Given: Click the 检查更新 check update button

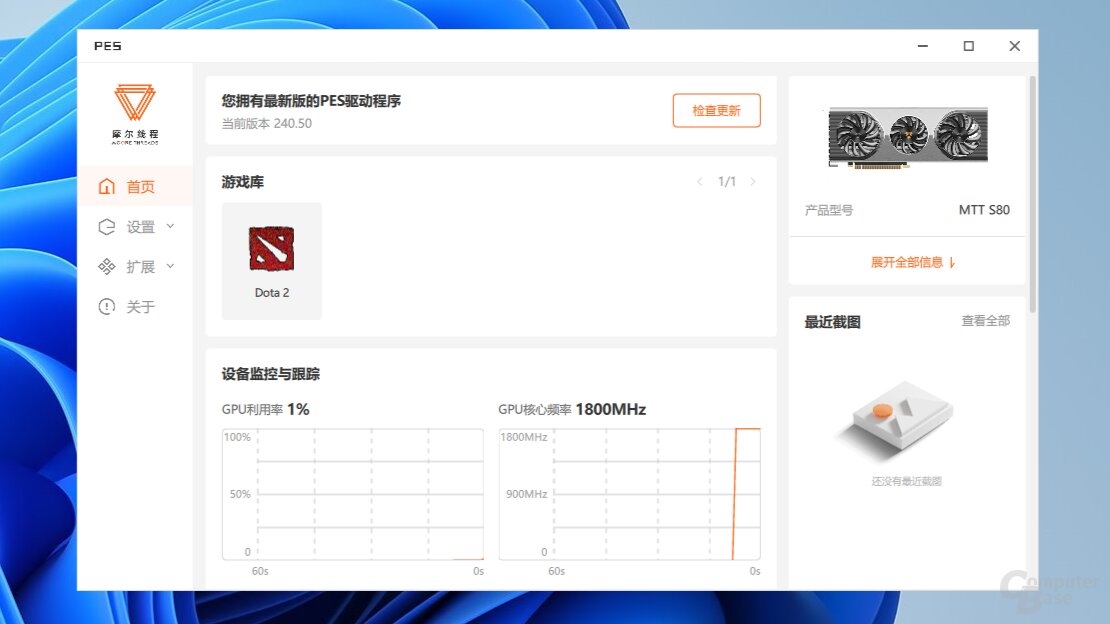Looking at the screenshot, I should point(716,110).
